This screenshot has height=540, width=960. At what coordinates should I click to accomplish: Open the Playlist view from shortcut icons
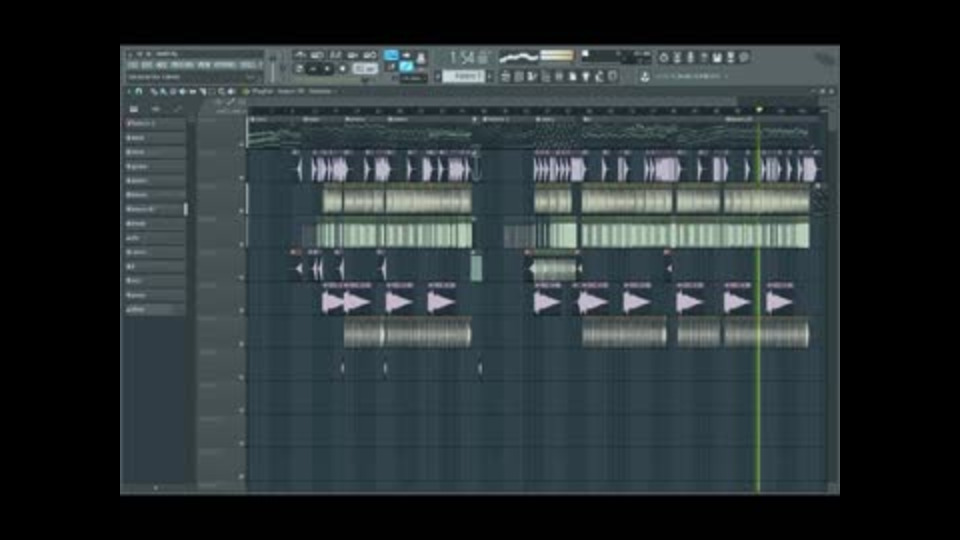click(504, 77)
